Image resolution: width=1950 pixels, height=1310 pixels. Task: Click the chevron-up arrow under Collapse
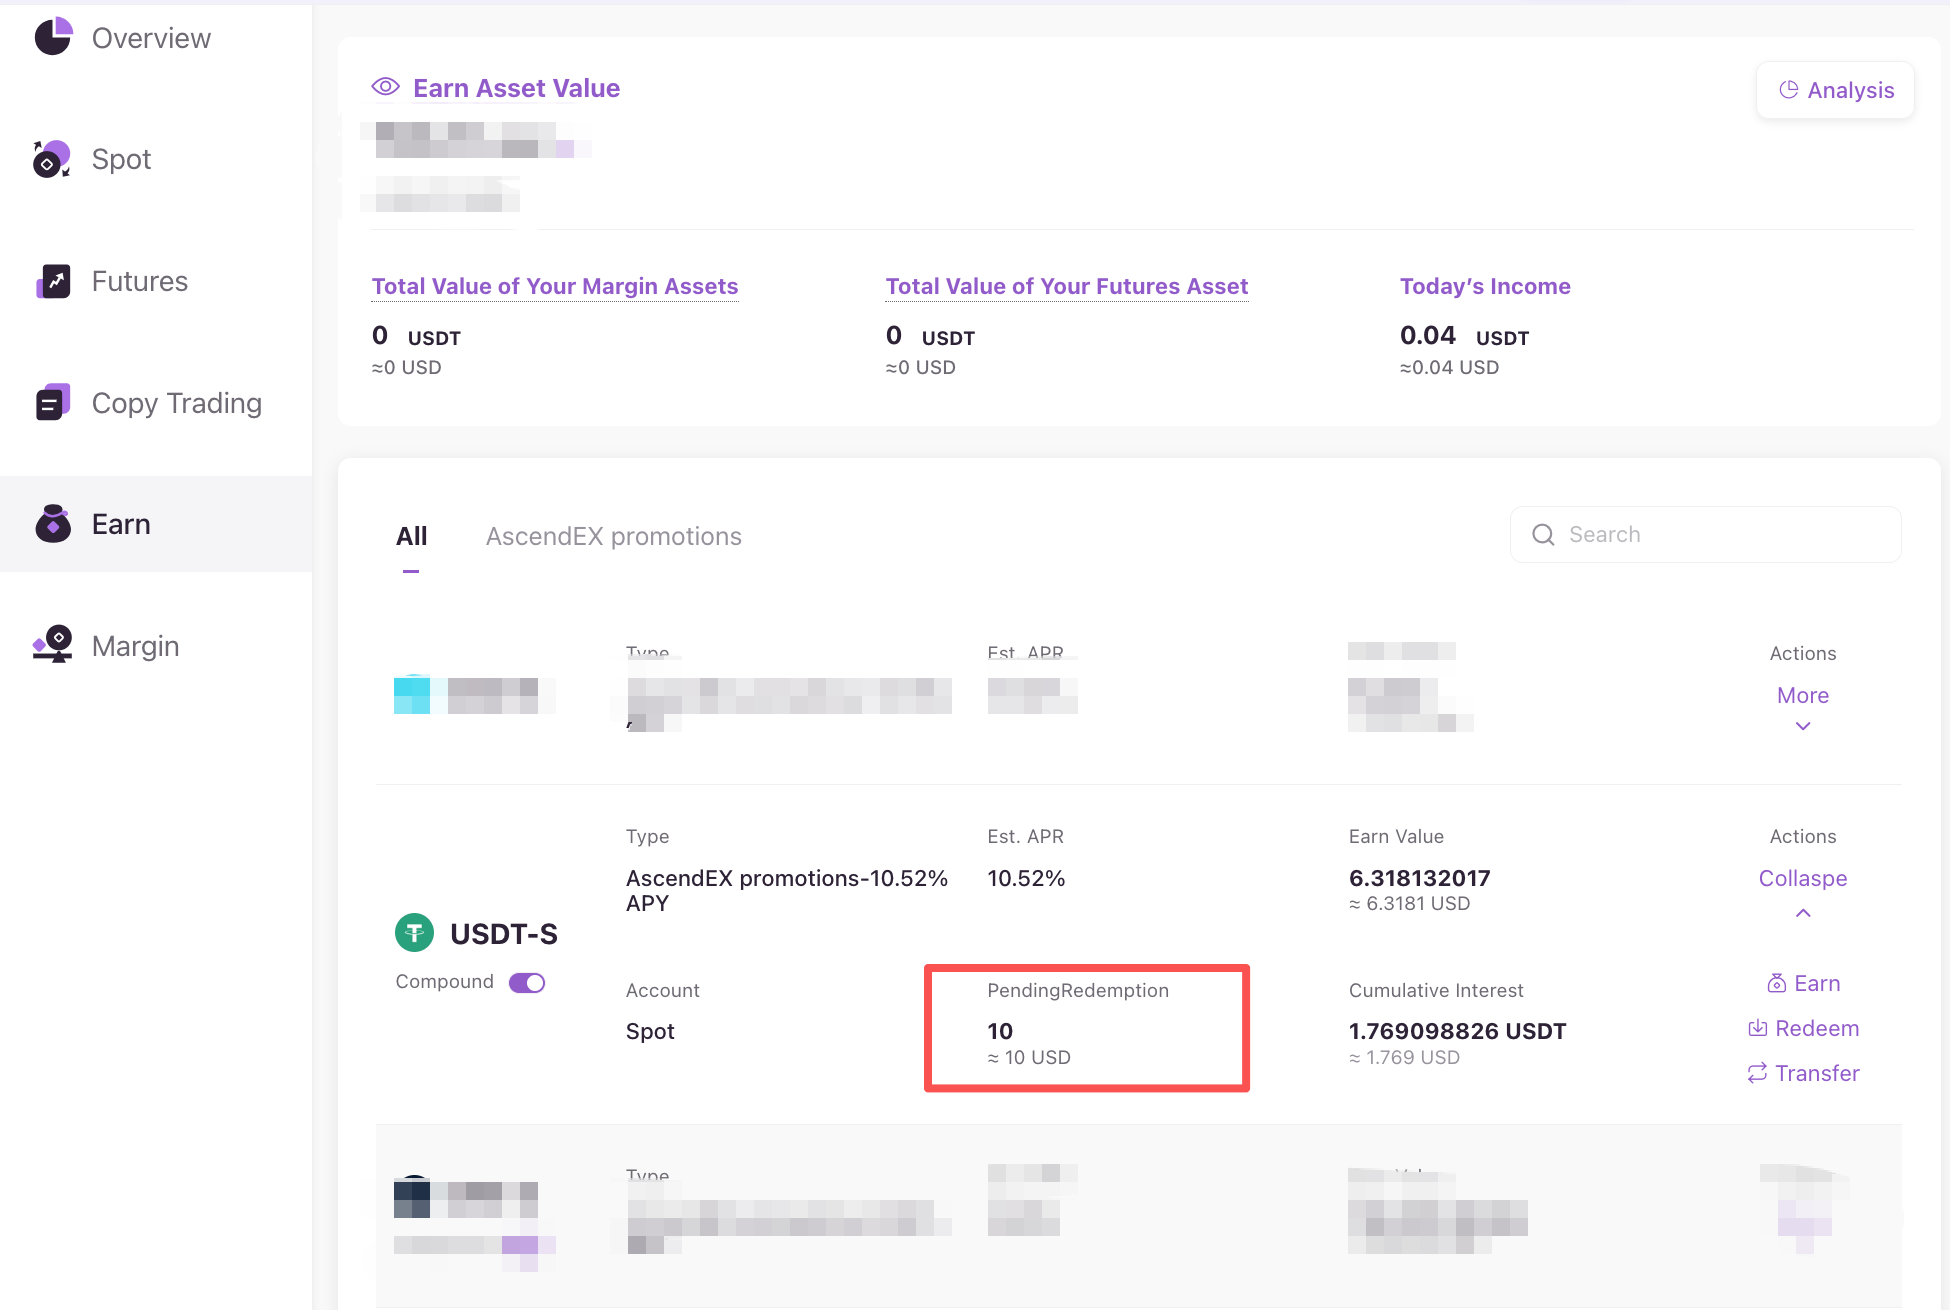pyautogui.click(x=1802, y=913)
